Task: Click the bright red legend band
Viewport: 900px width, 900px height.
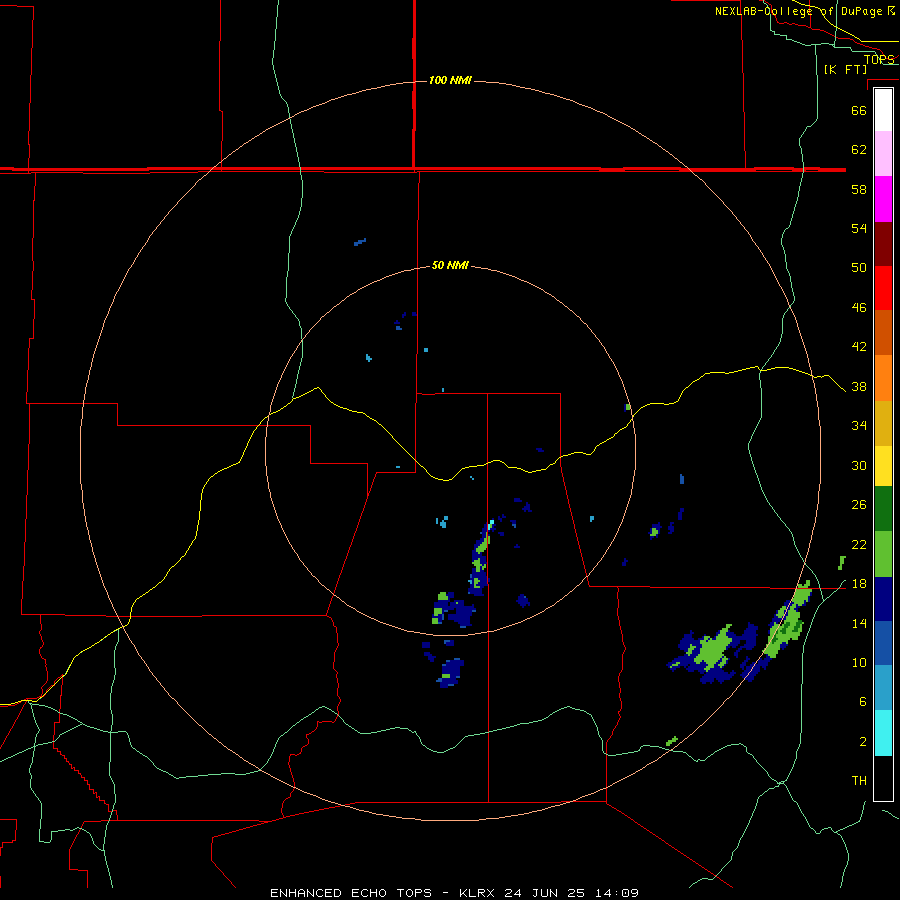Action: (883, 288)
